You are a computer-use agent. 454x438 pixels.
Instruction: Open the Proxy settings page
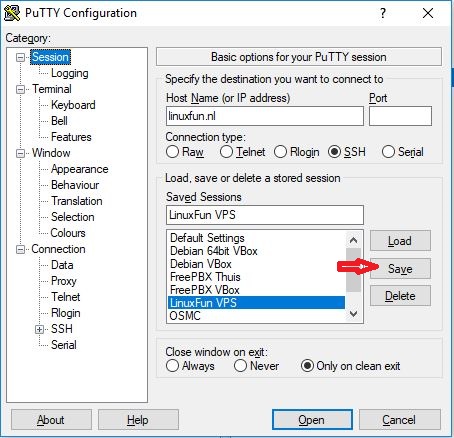(64, 281)
